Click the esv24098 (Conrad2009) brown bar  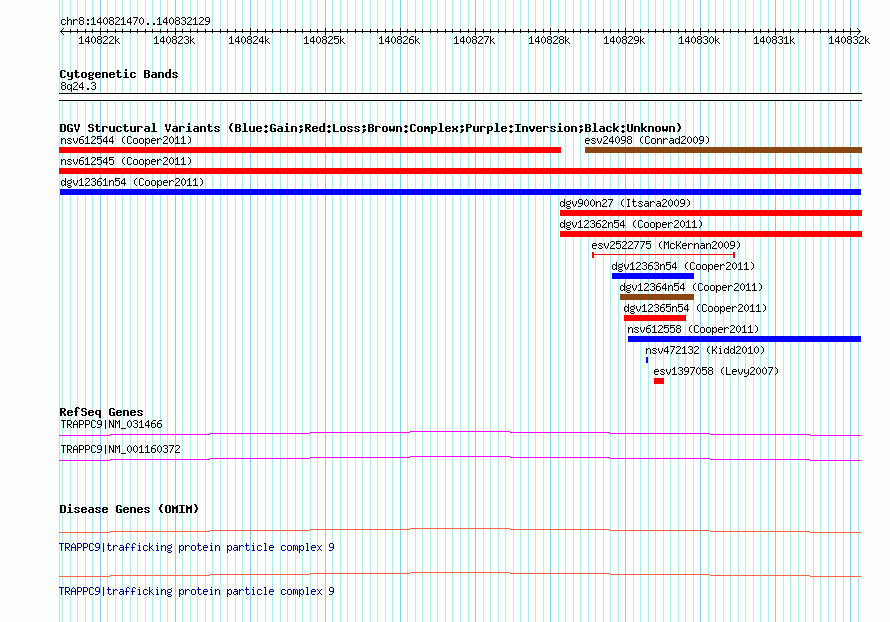pos(723,150)
